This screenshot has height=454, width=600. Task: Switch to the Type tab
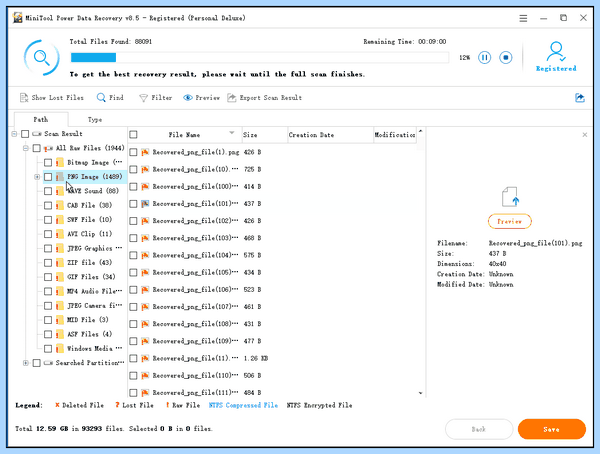[95, 119]
